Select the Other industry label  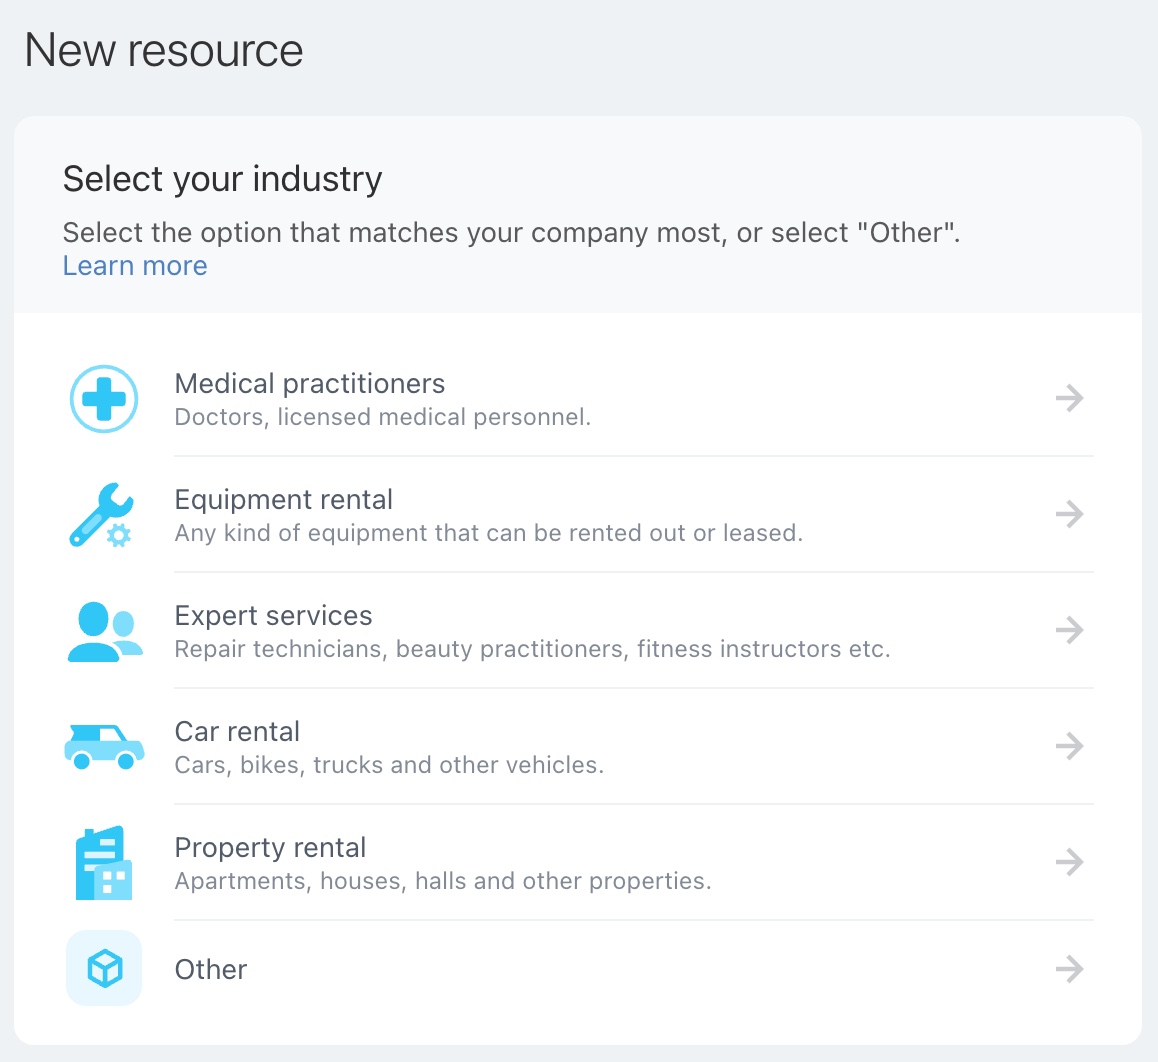click(x=211, y=970)
